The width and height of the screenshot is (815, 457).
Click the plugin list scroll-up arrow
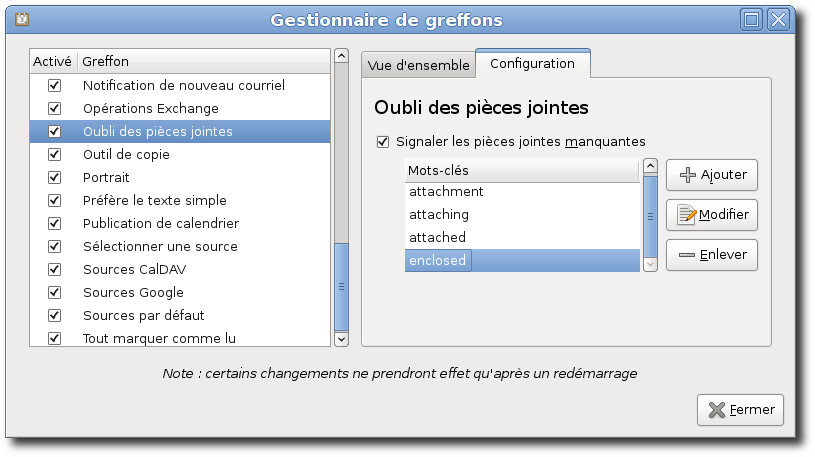(341, 56)
